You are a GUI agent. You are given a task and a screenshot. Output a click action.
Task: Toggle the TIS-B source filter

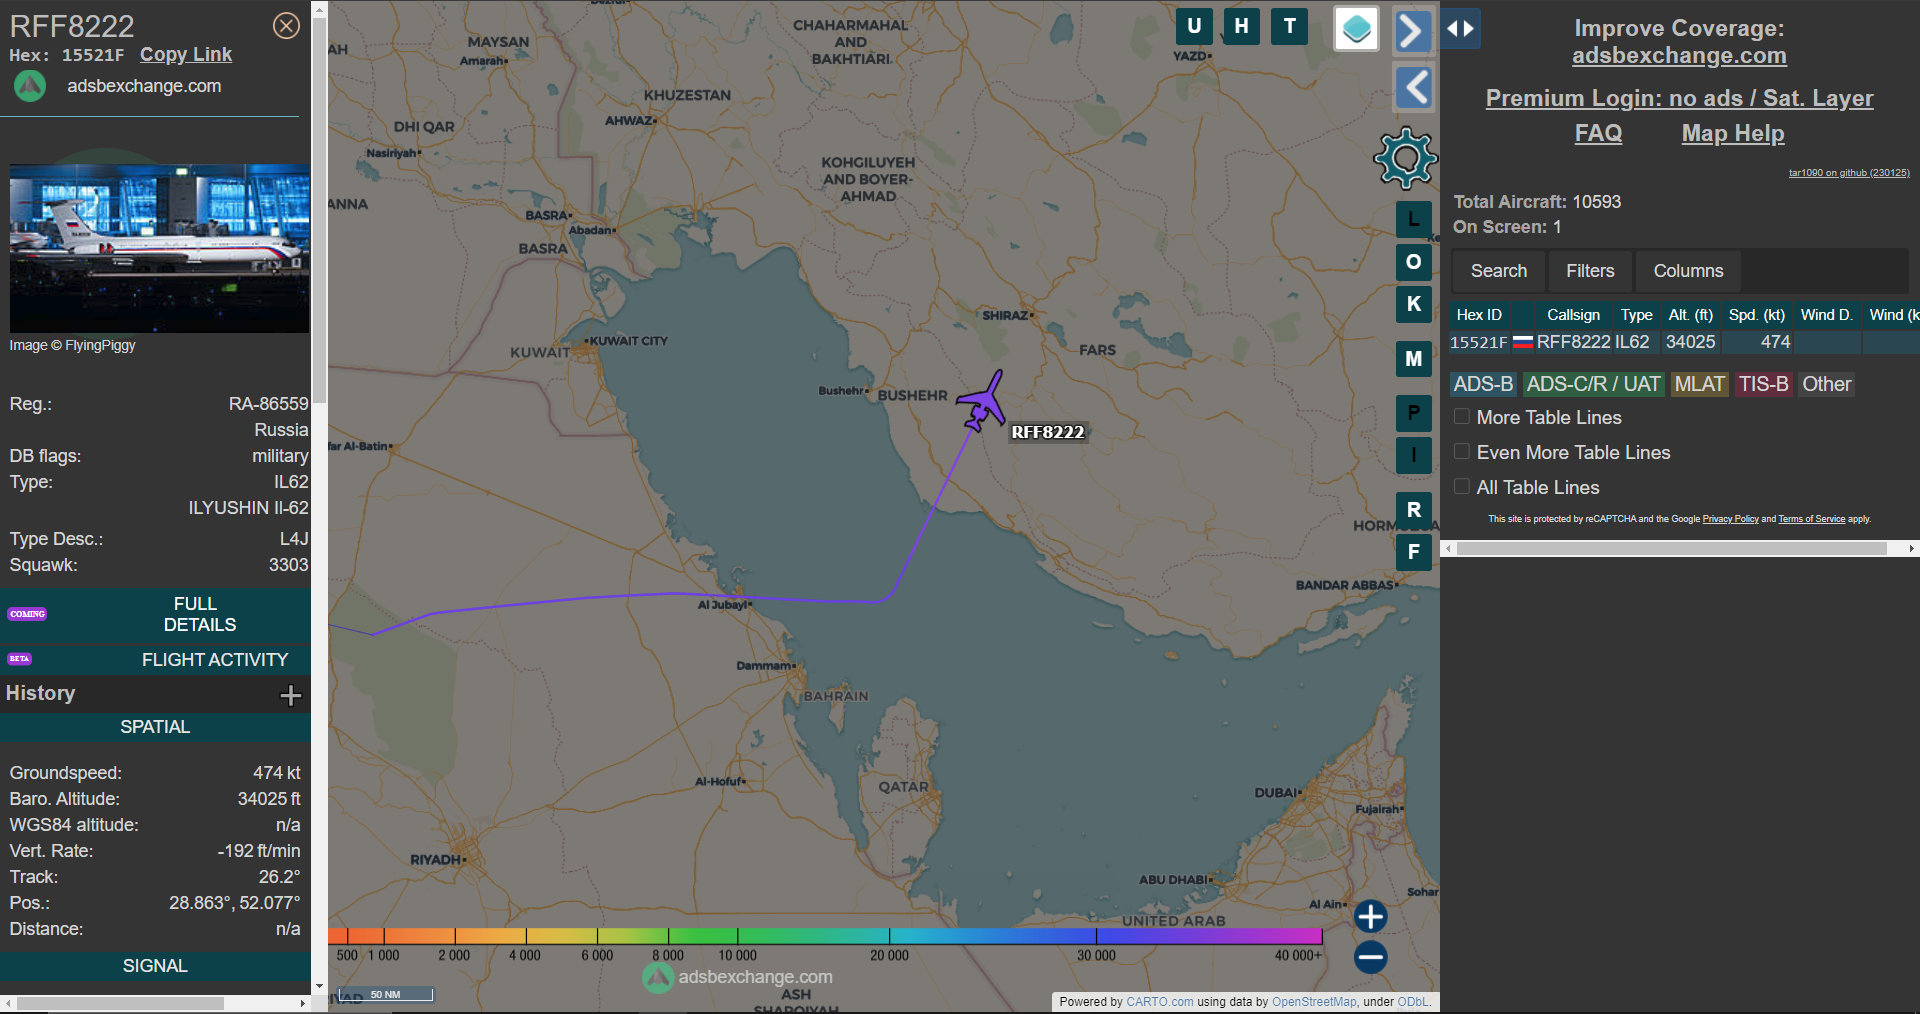[1763, 384]
